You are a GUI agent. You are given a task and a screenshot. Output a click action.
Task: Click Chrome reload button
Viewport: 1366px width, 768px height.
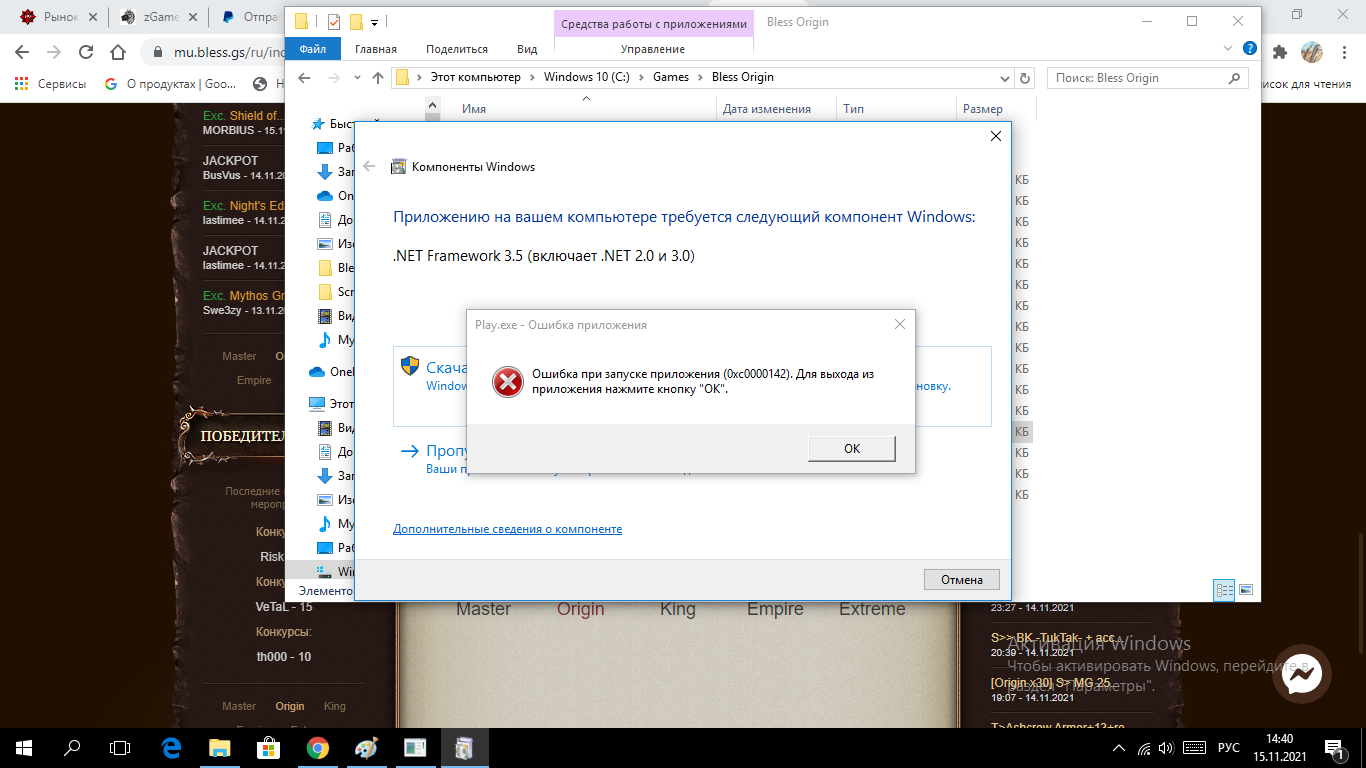(x=86, y=52)
